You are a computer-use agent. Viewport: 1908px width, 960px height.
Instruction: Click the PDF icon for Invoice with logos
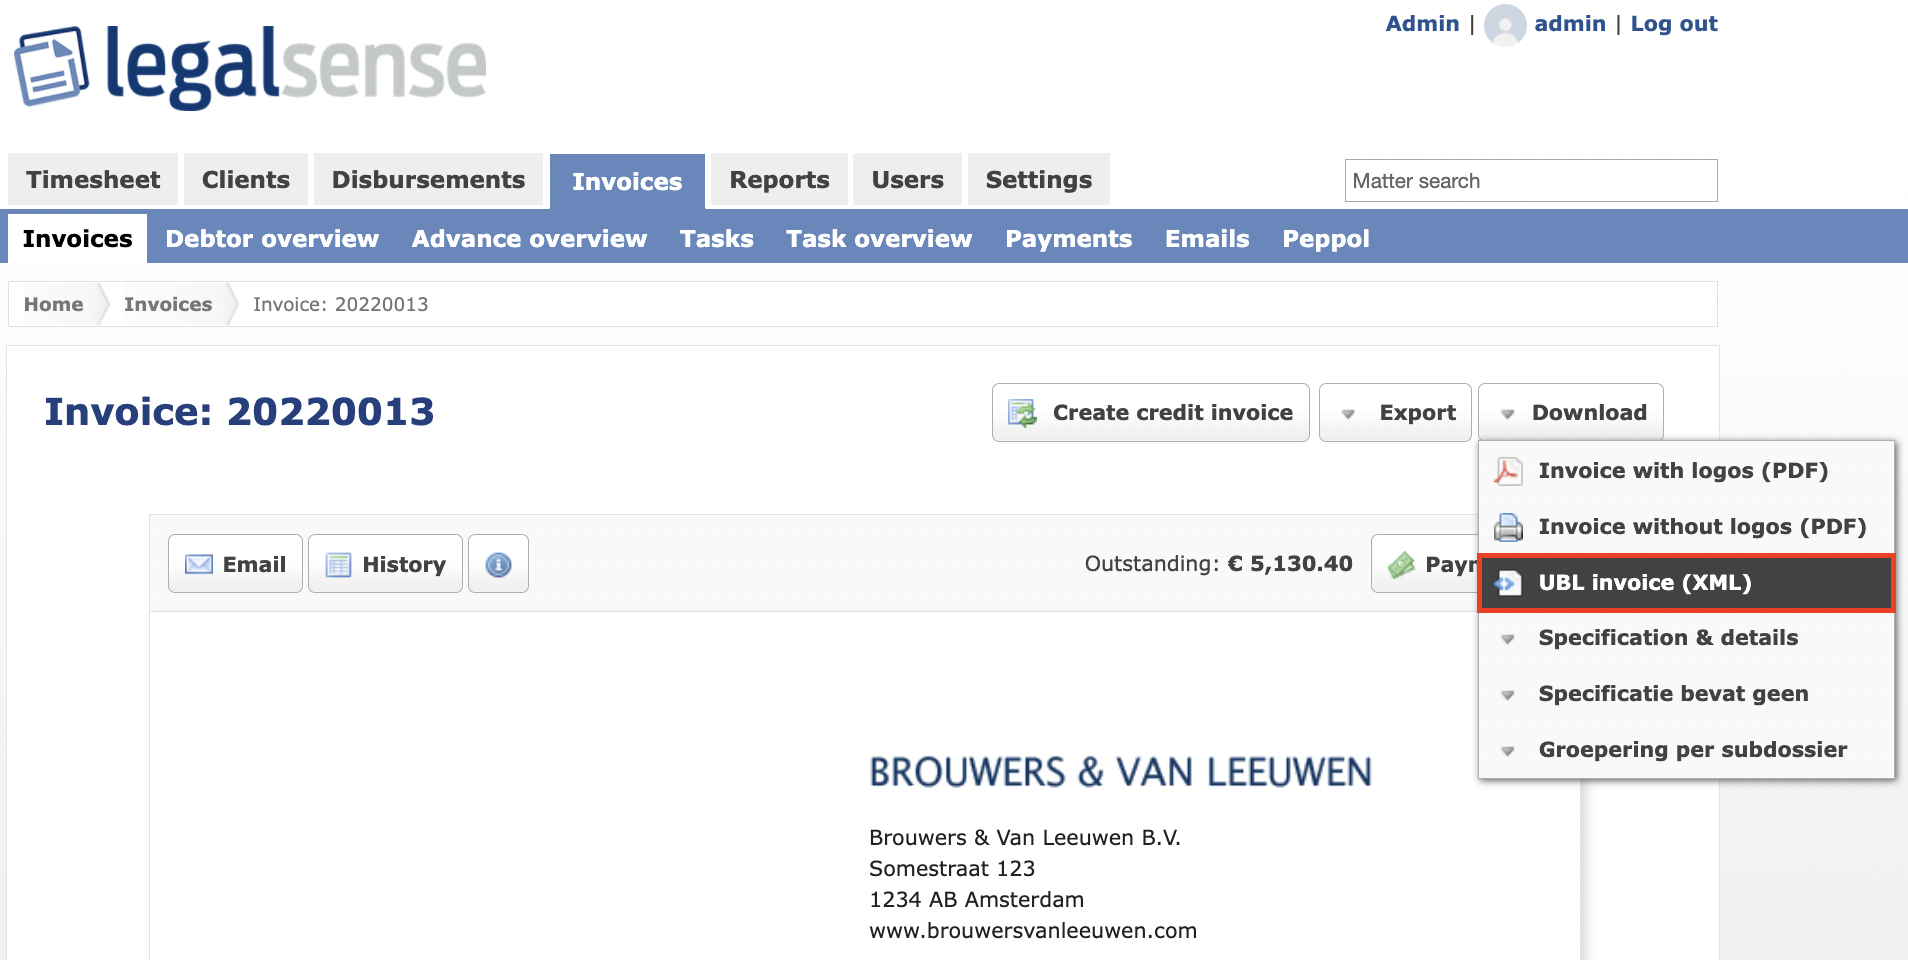click(x=1508, y=471)
